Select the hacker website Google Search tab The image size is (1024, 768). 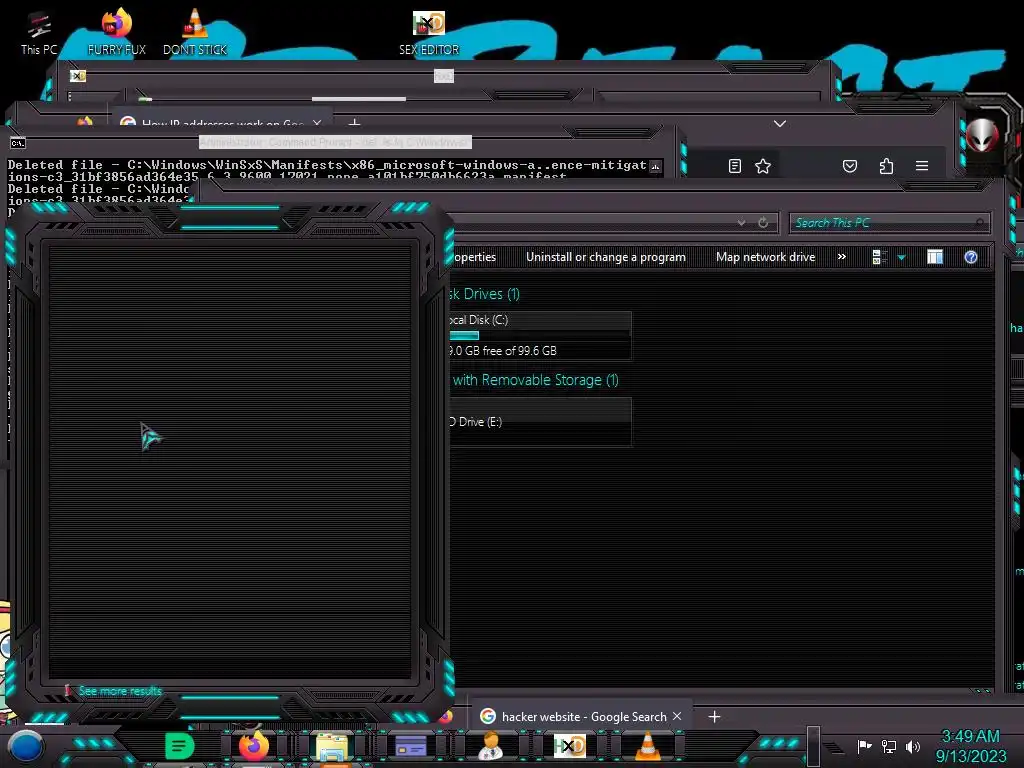coord(583,716)
